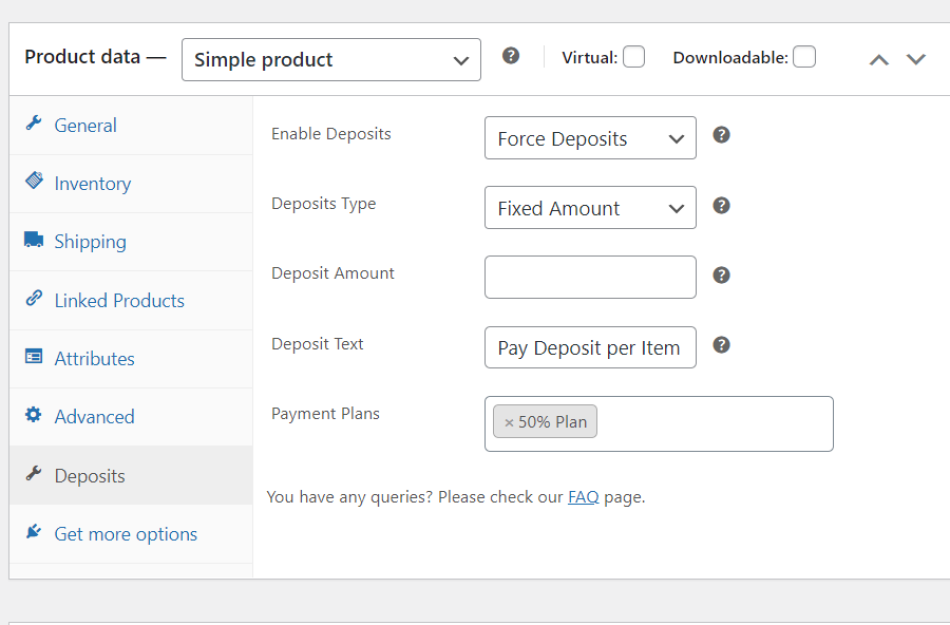
Task: Open the product type dropdown showing Simple product
Action: 331,60
